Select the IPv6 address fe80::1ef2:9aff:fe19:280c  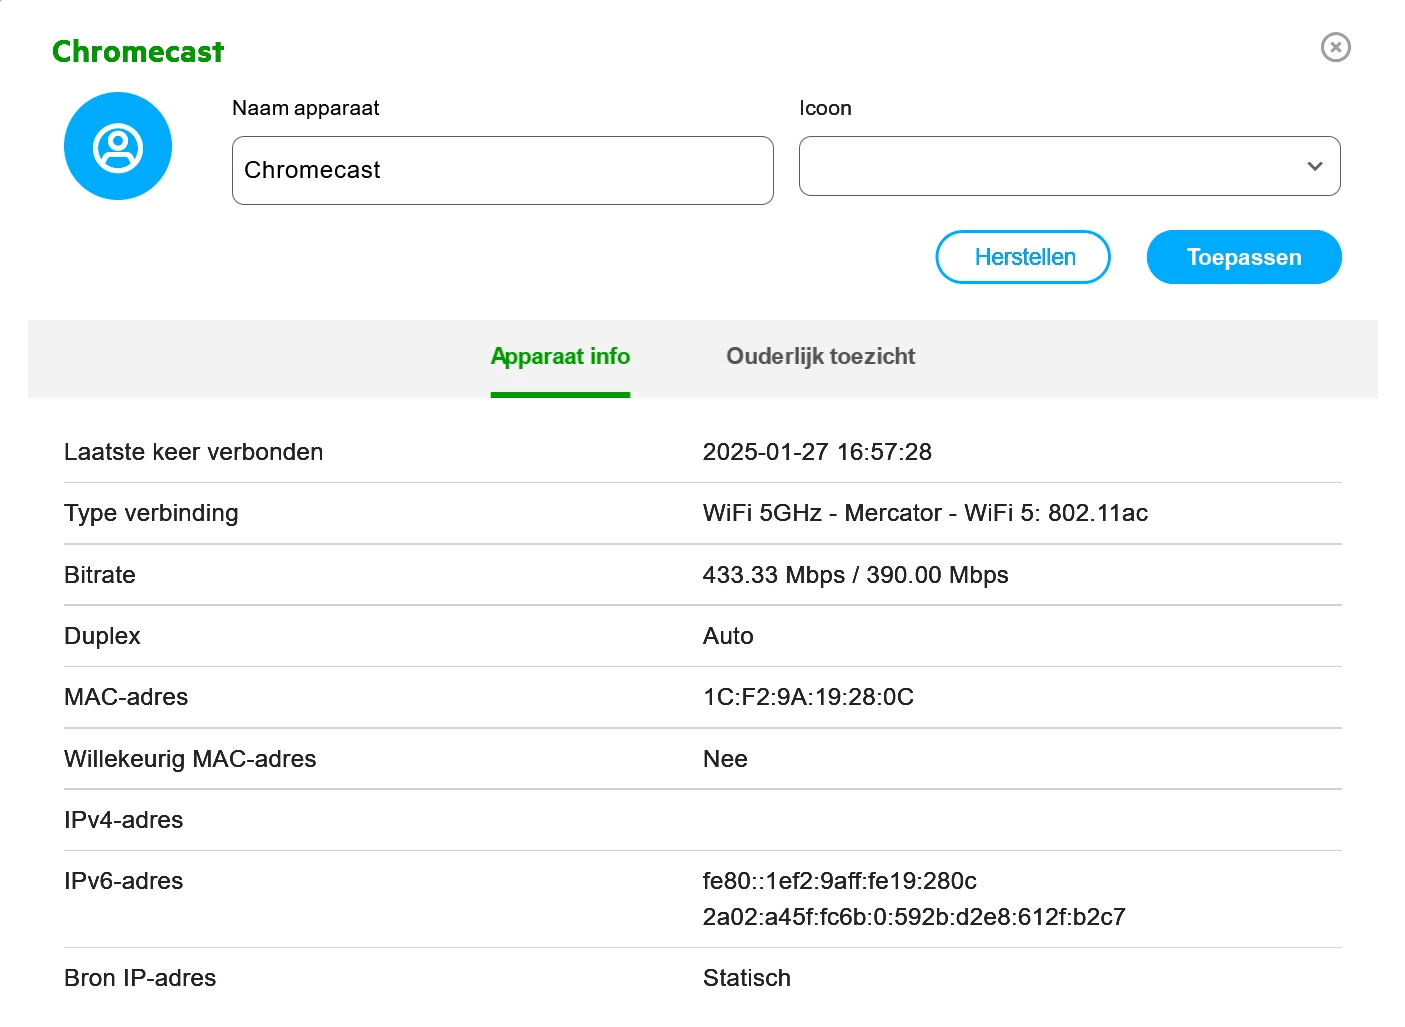[x=839, y=881]
